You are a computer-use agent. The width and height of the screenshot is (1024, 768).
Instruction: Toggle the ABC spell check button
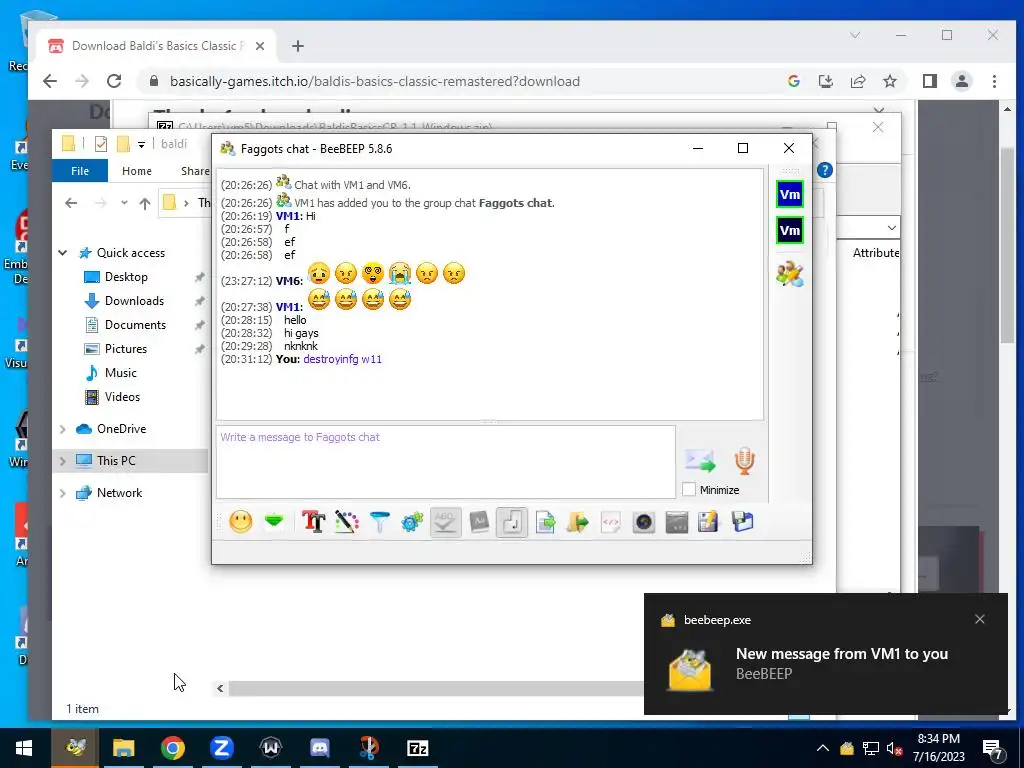pyautogui.click(x=445, y=522)
